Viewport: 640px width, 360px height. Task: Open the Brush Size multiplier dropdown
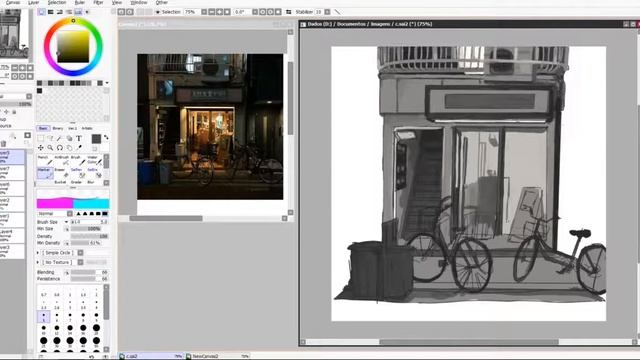click(x=67, y=222)
